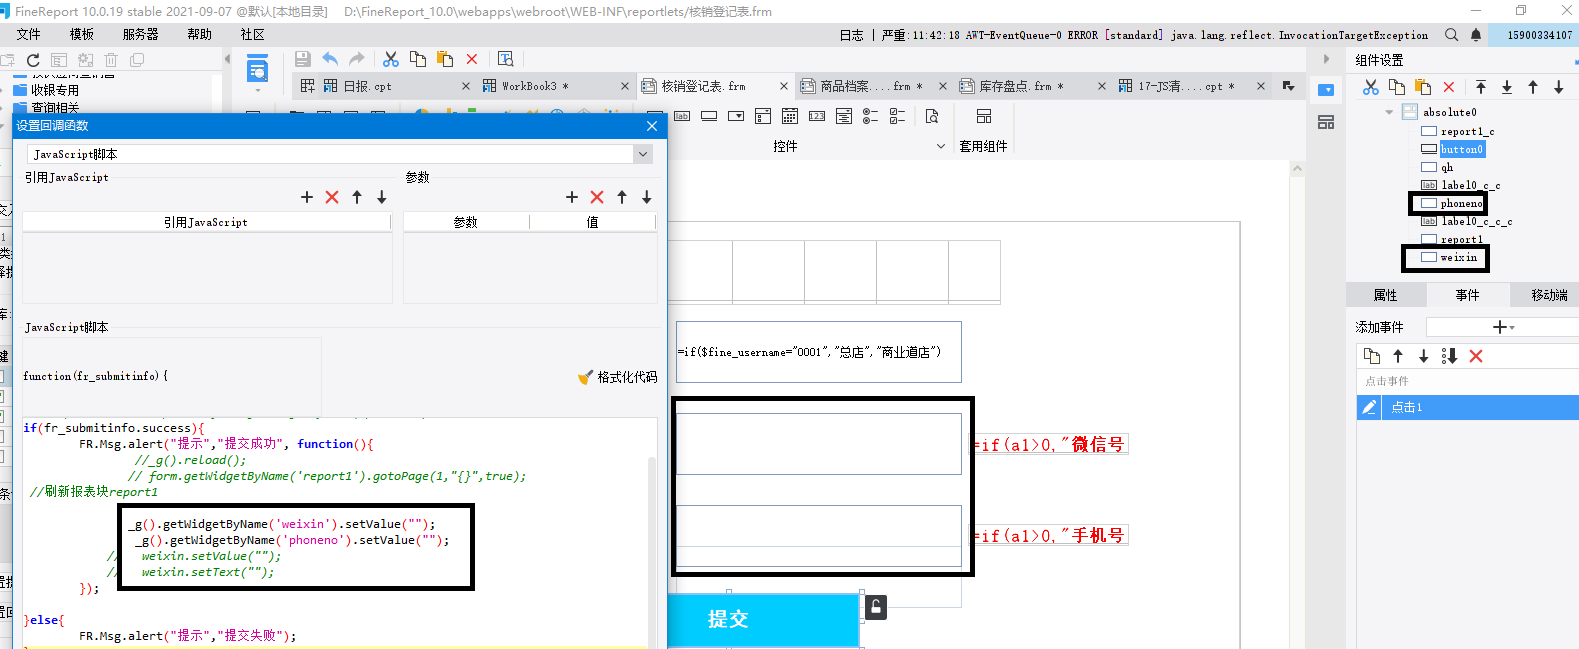The width and height of the screenshot is (1579, 649).
Task: Click the cut icon in 组件设置 panel
Action: (1371, 87)
